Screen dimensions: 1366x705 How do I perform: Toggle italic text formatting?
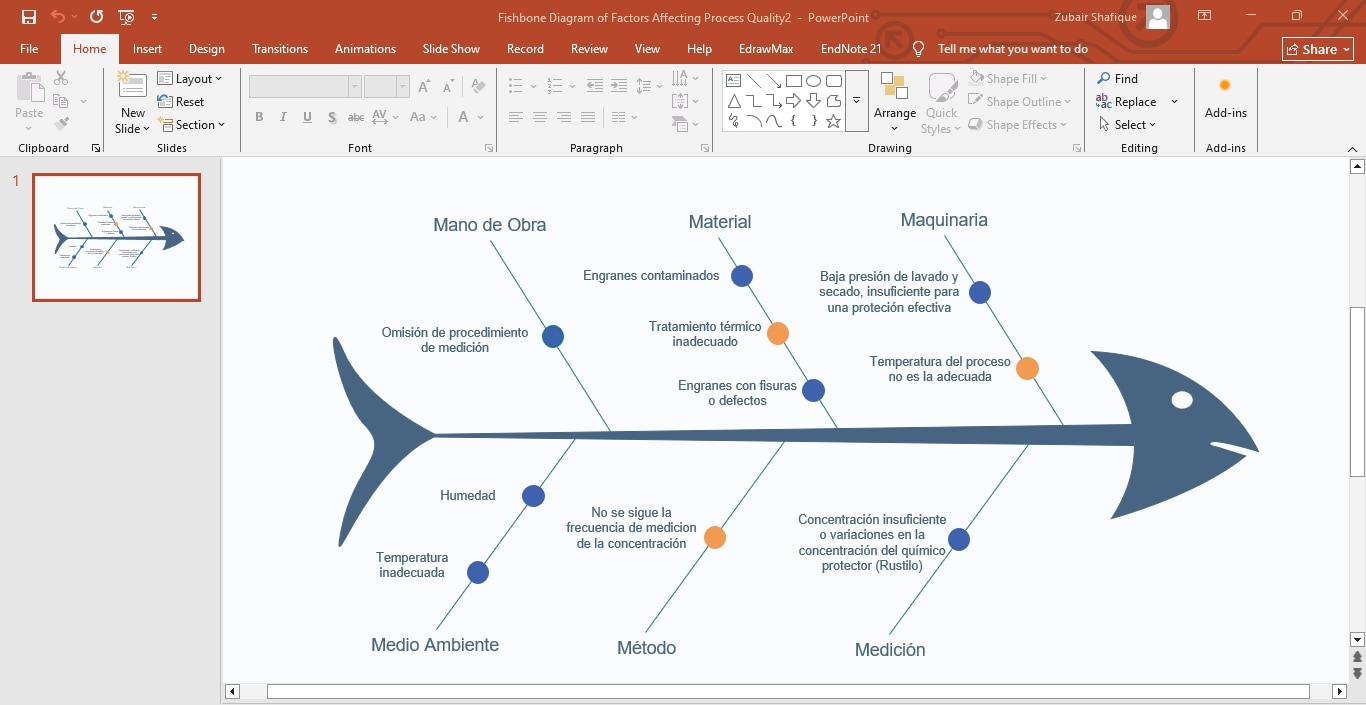(x=282, y=117)
